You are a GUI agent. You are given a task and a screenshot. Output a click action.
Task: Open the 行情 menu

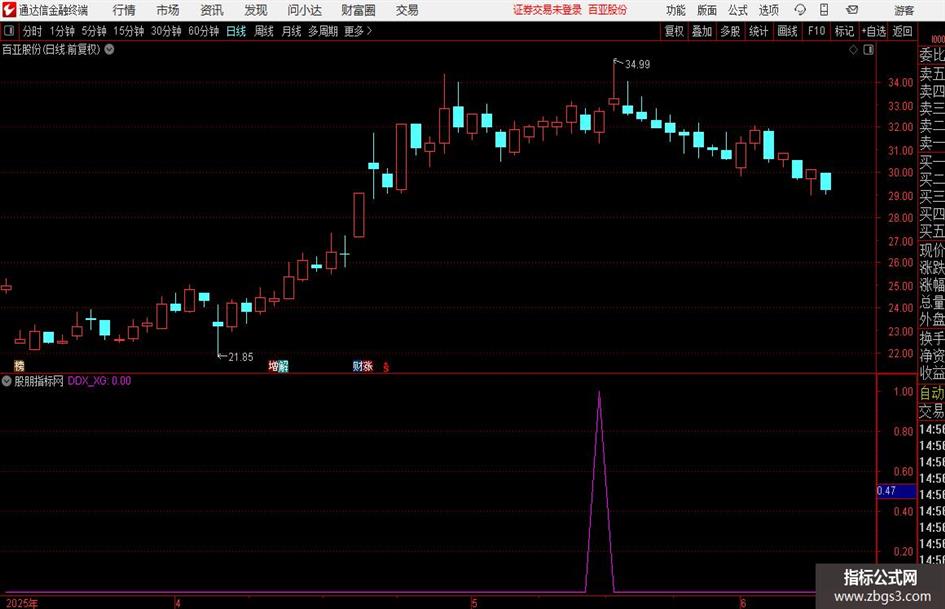click(x=124, y=10)
